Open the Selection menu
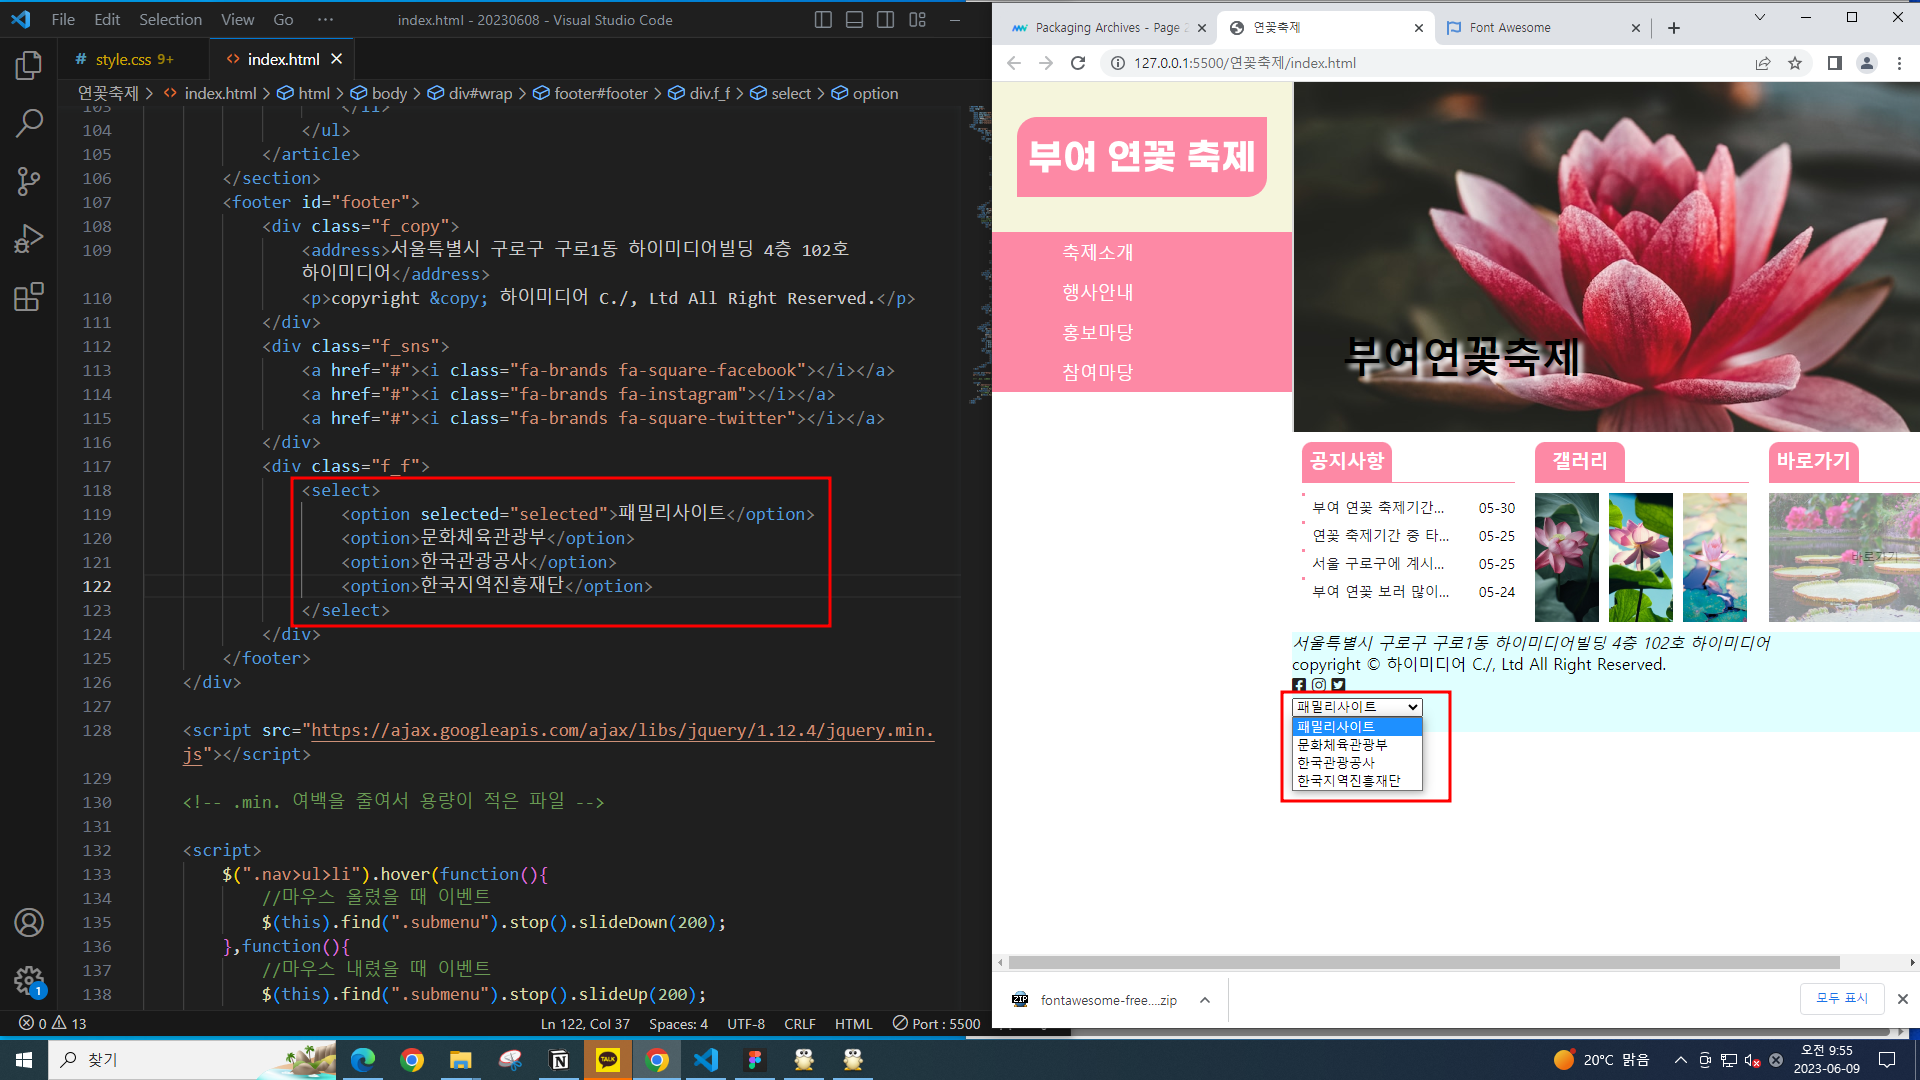This screenshot has width=1920, height=1080. (x=170, y=20)
